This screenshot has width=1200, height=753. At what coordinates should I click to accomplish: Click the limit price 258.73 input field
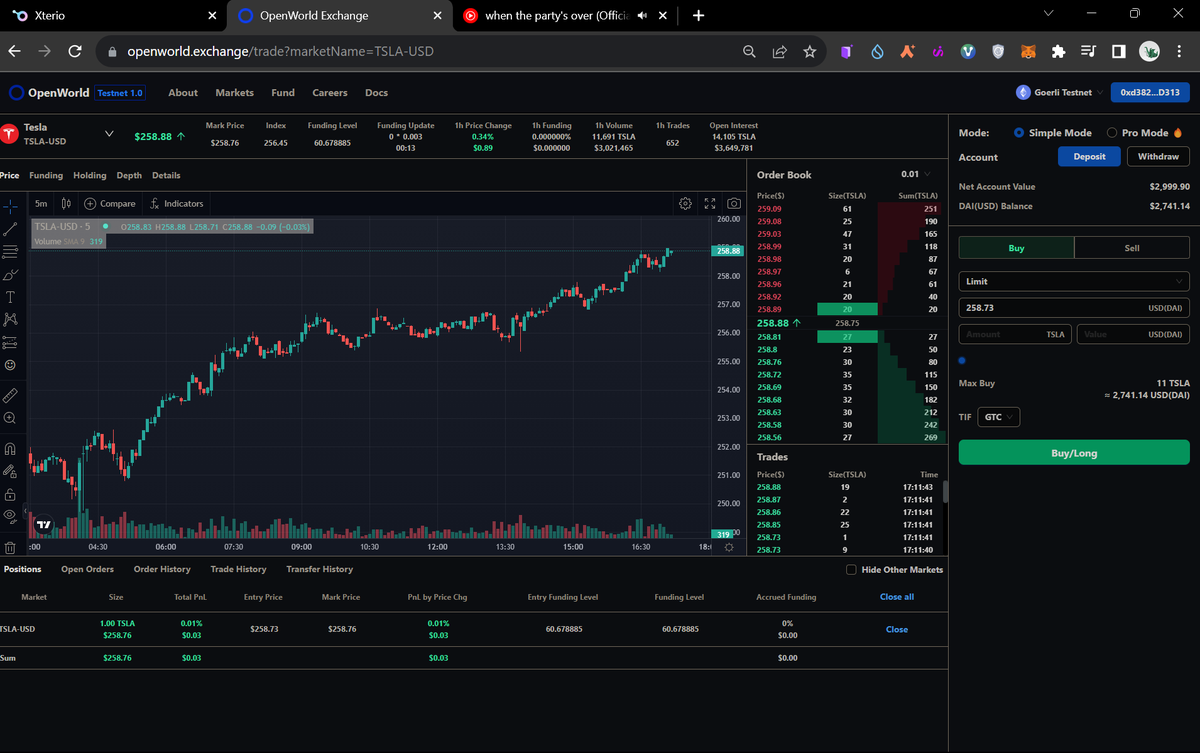tap(1074, 309)
